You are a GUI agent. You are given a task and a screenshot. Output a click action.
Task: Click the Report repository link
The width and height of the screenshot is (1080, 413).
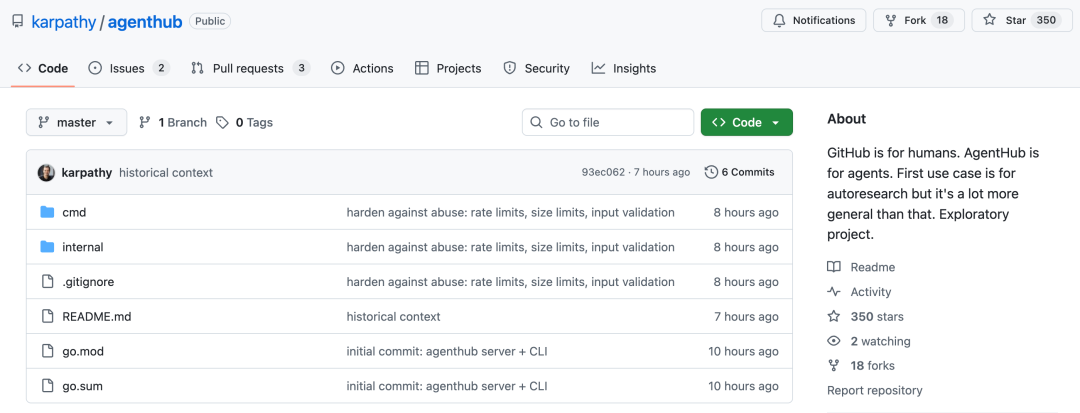coord(874,390)
